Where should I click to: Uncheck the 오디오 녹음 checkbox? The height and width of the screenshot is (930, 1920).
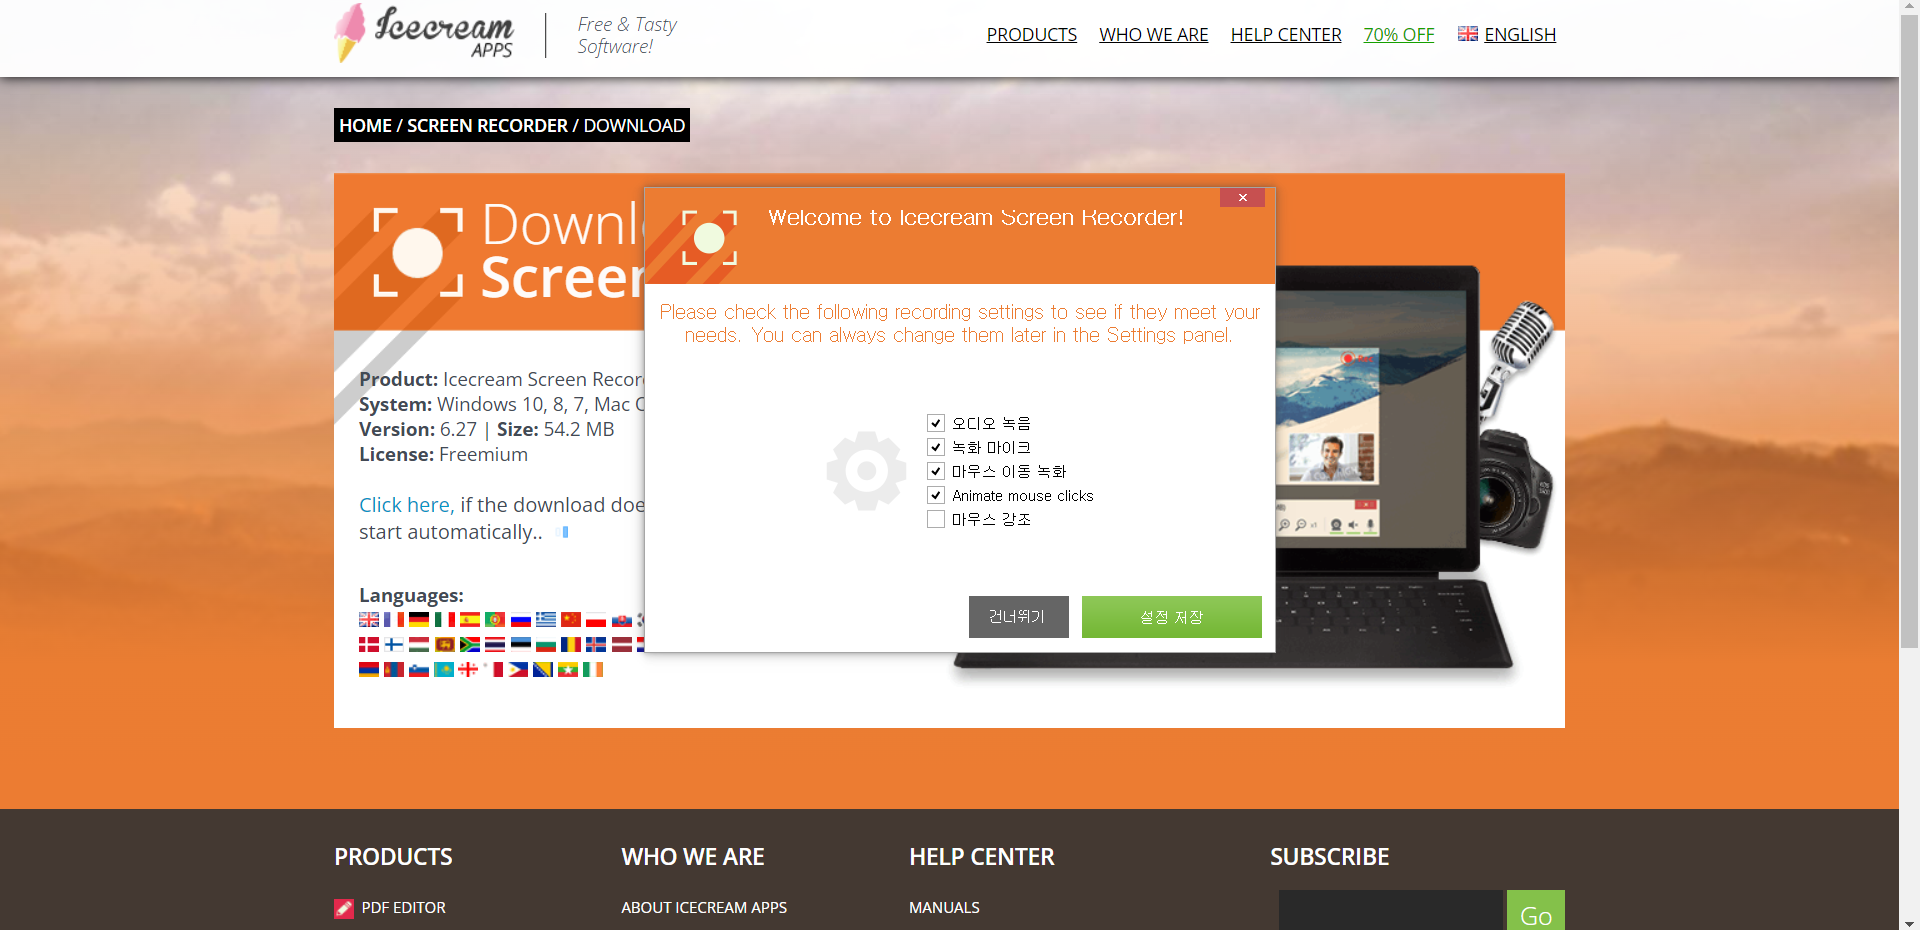936,423
